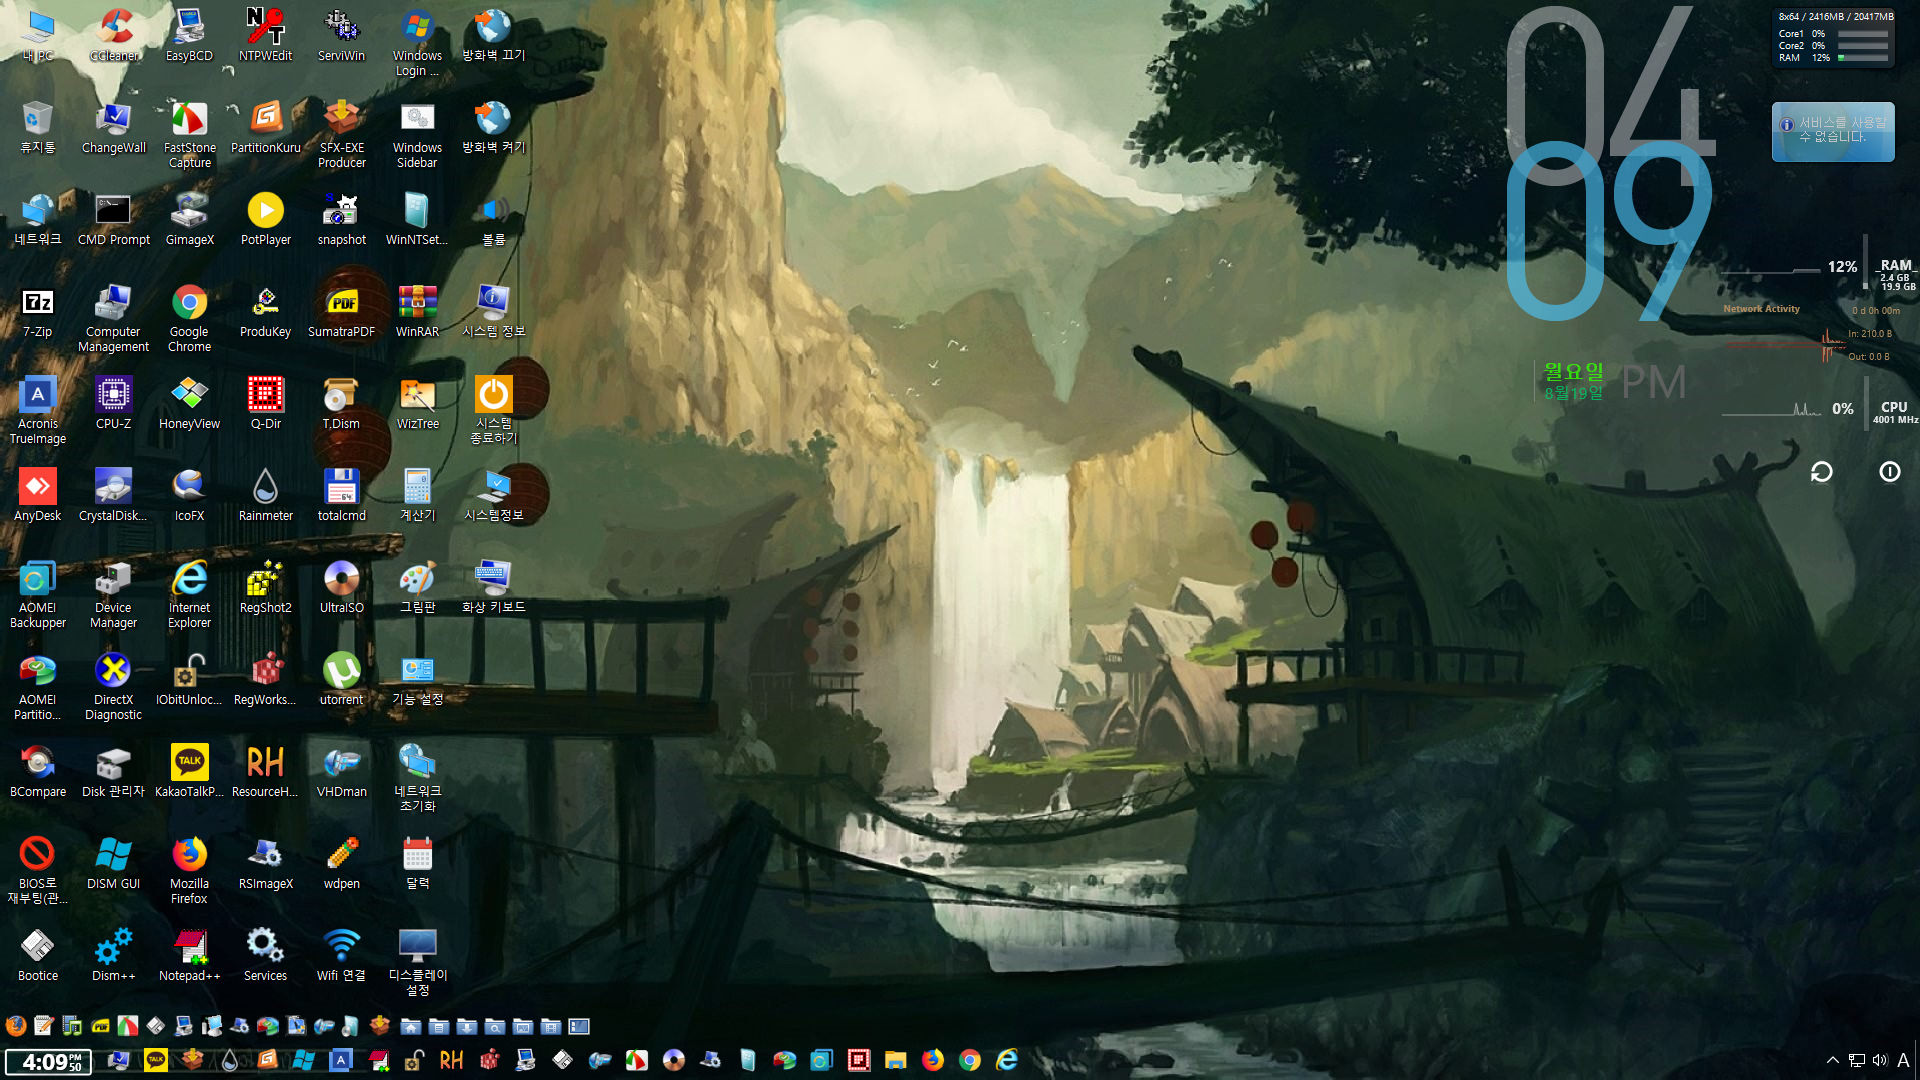Open the HoneyView desktop icon
The height and width of the screenshot is (1080, 1920).
point(189,403)
